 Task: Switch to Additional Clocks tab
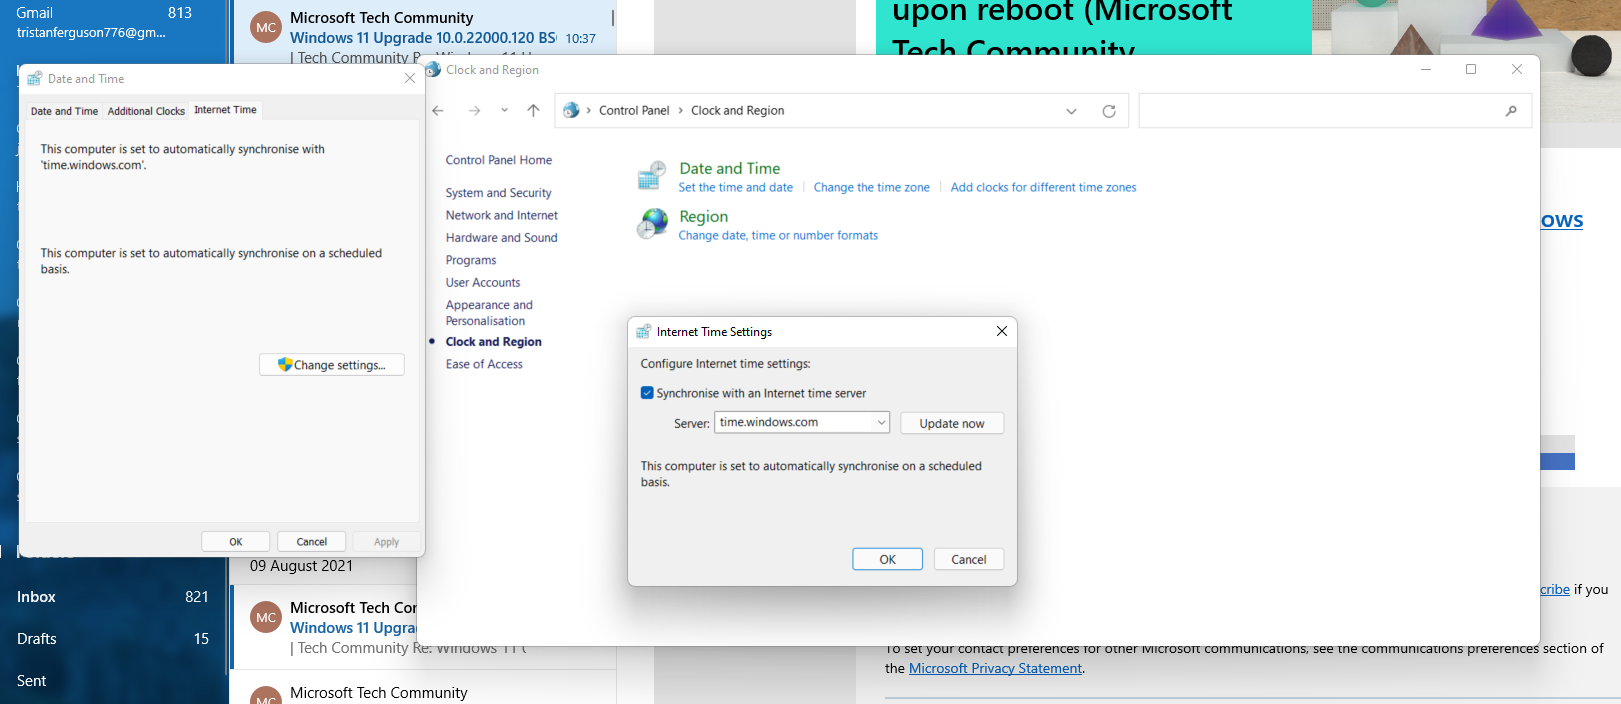click(146, 111)
